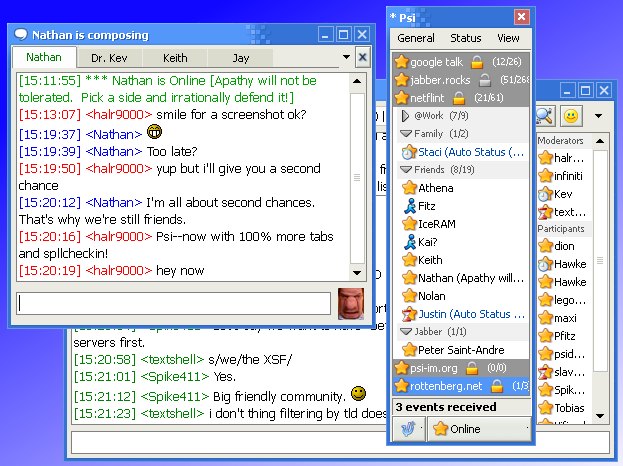Collapse the Jabber contact group
The image size is (623, 466).
(x=406, y=331)
